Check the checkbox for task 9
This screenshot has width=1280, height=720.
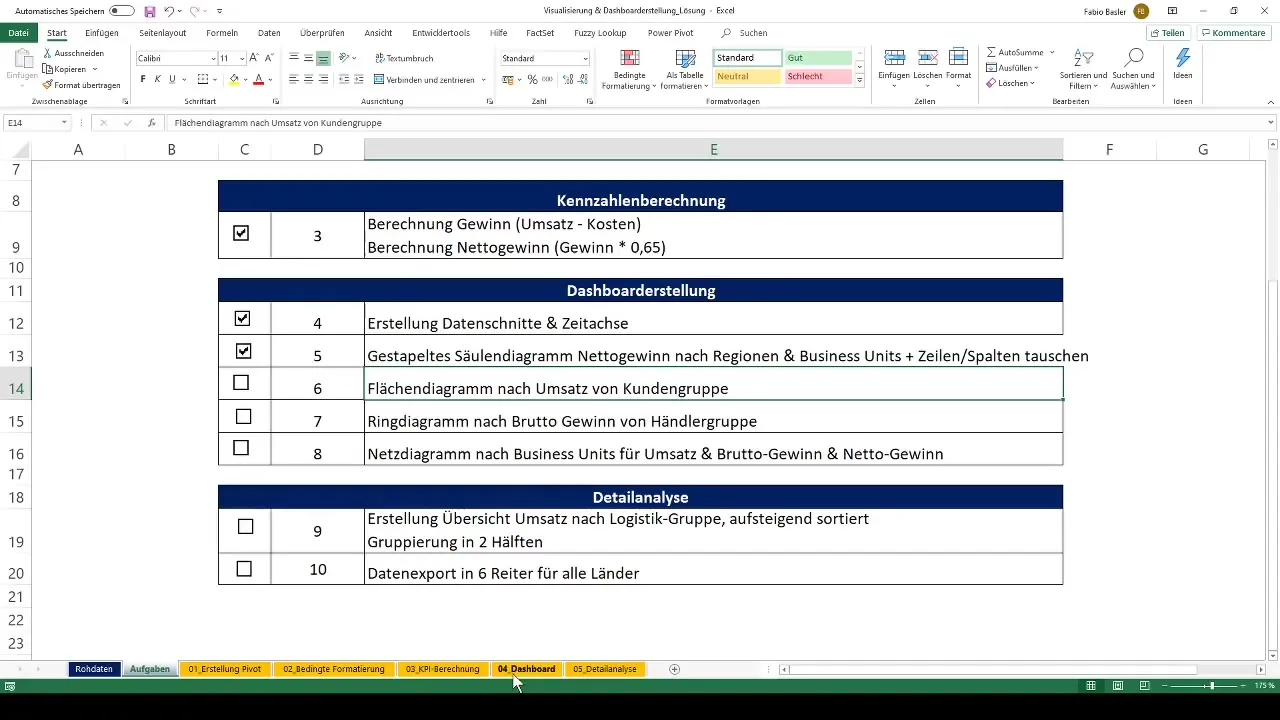coord(245,526)
